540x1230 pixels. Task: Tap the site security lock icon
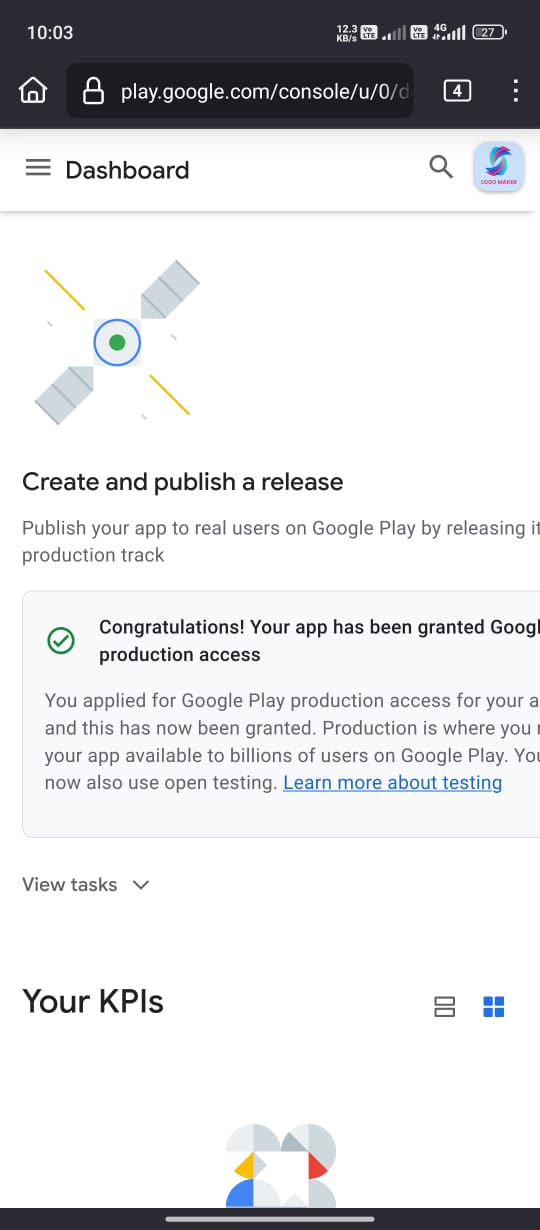click(x=93, y=92)
